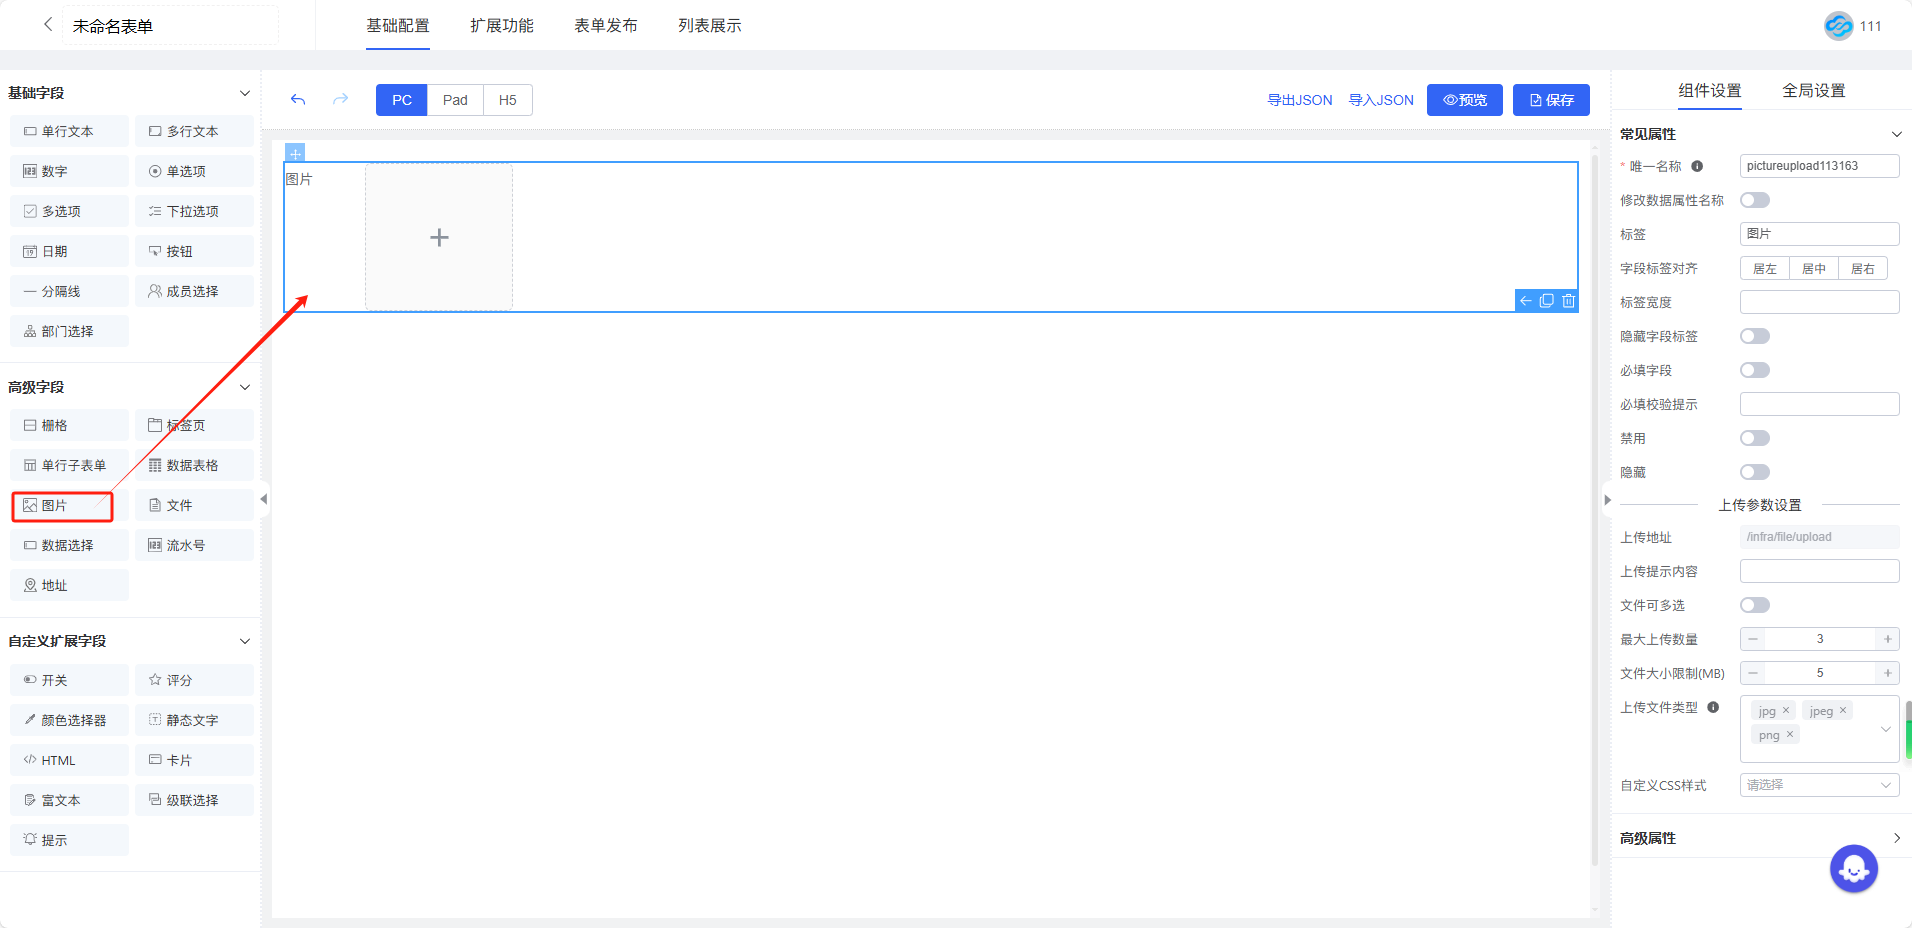Click the undo arrow icon

[x=298, y=100]
